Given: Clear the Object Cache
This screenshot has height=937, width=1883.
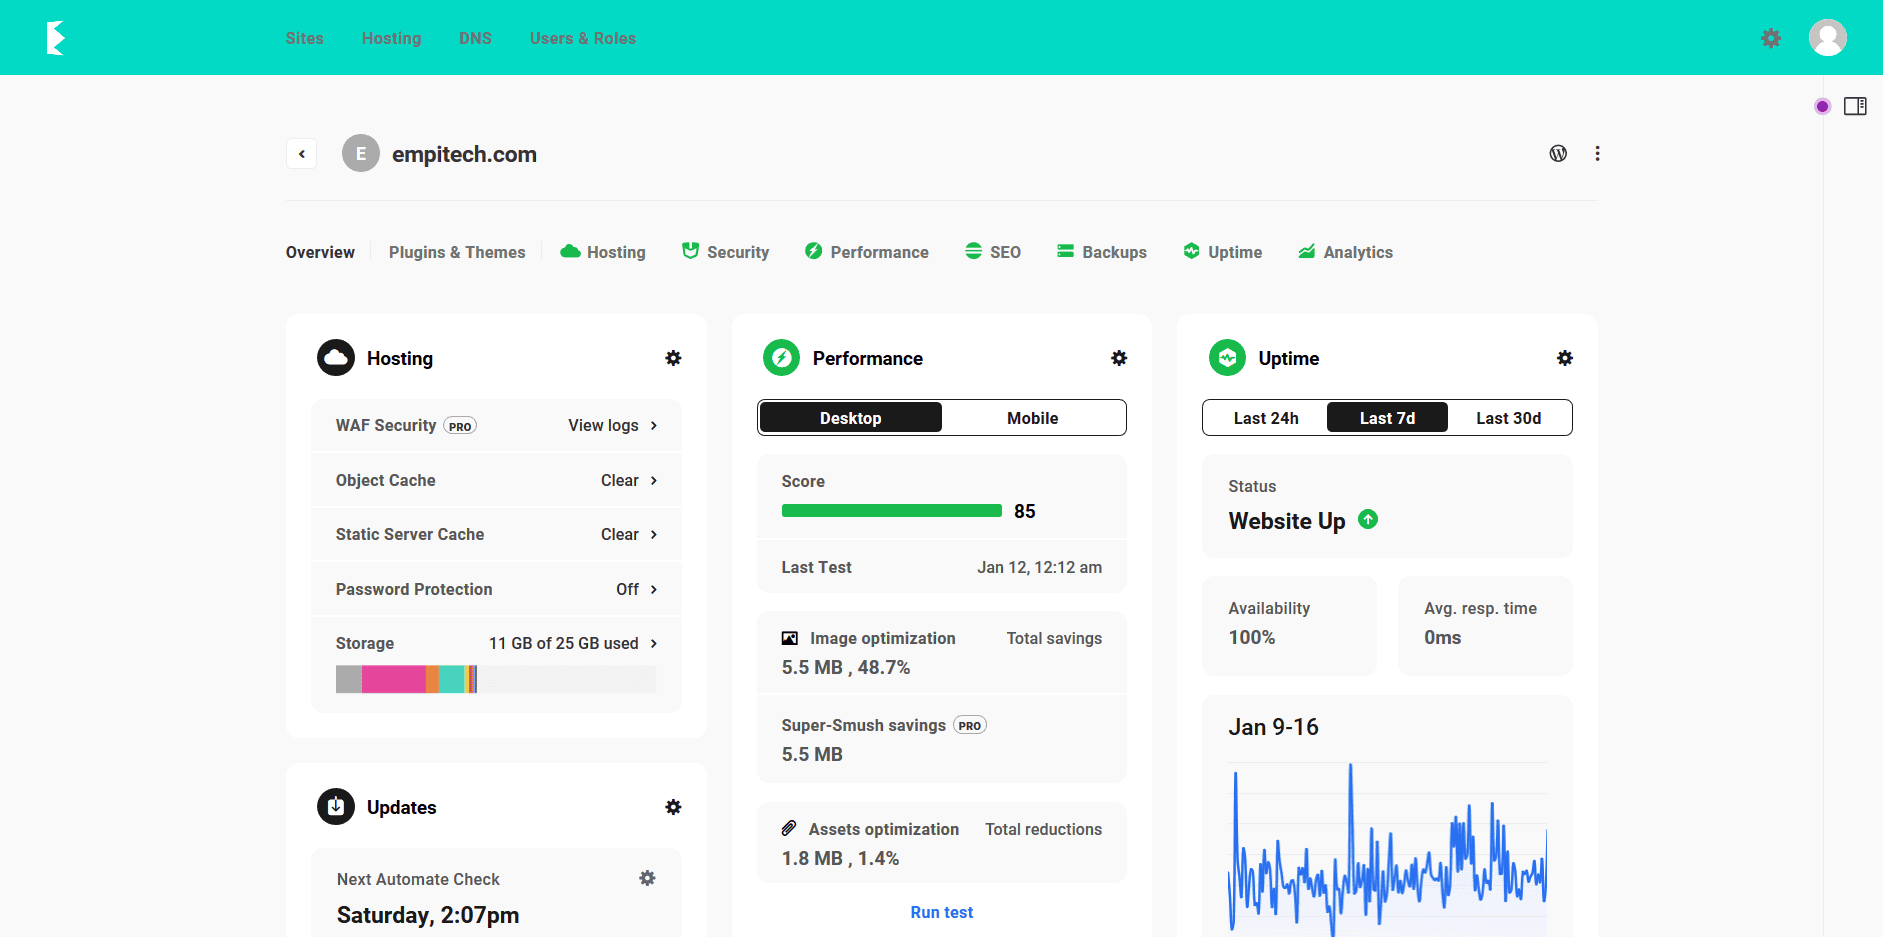Looking at the screenshot, I should (x=619, y=481).
